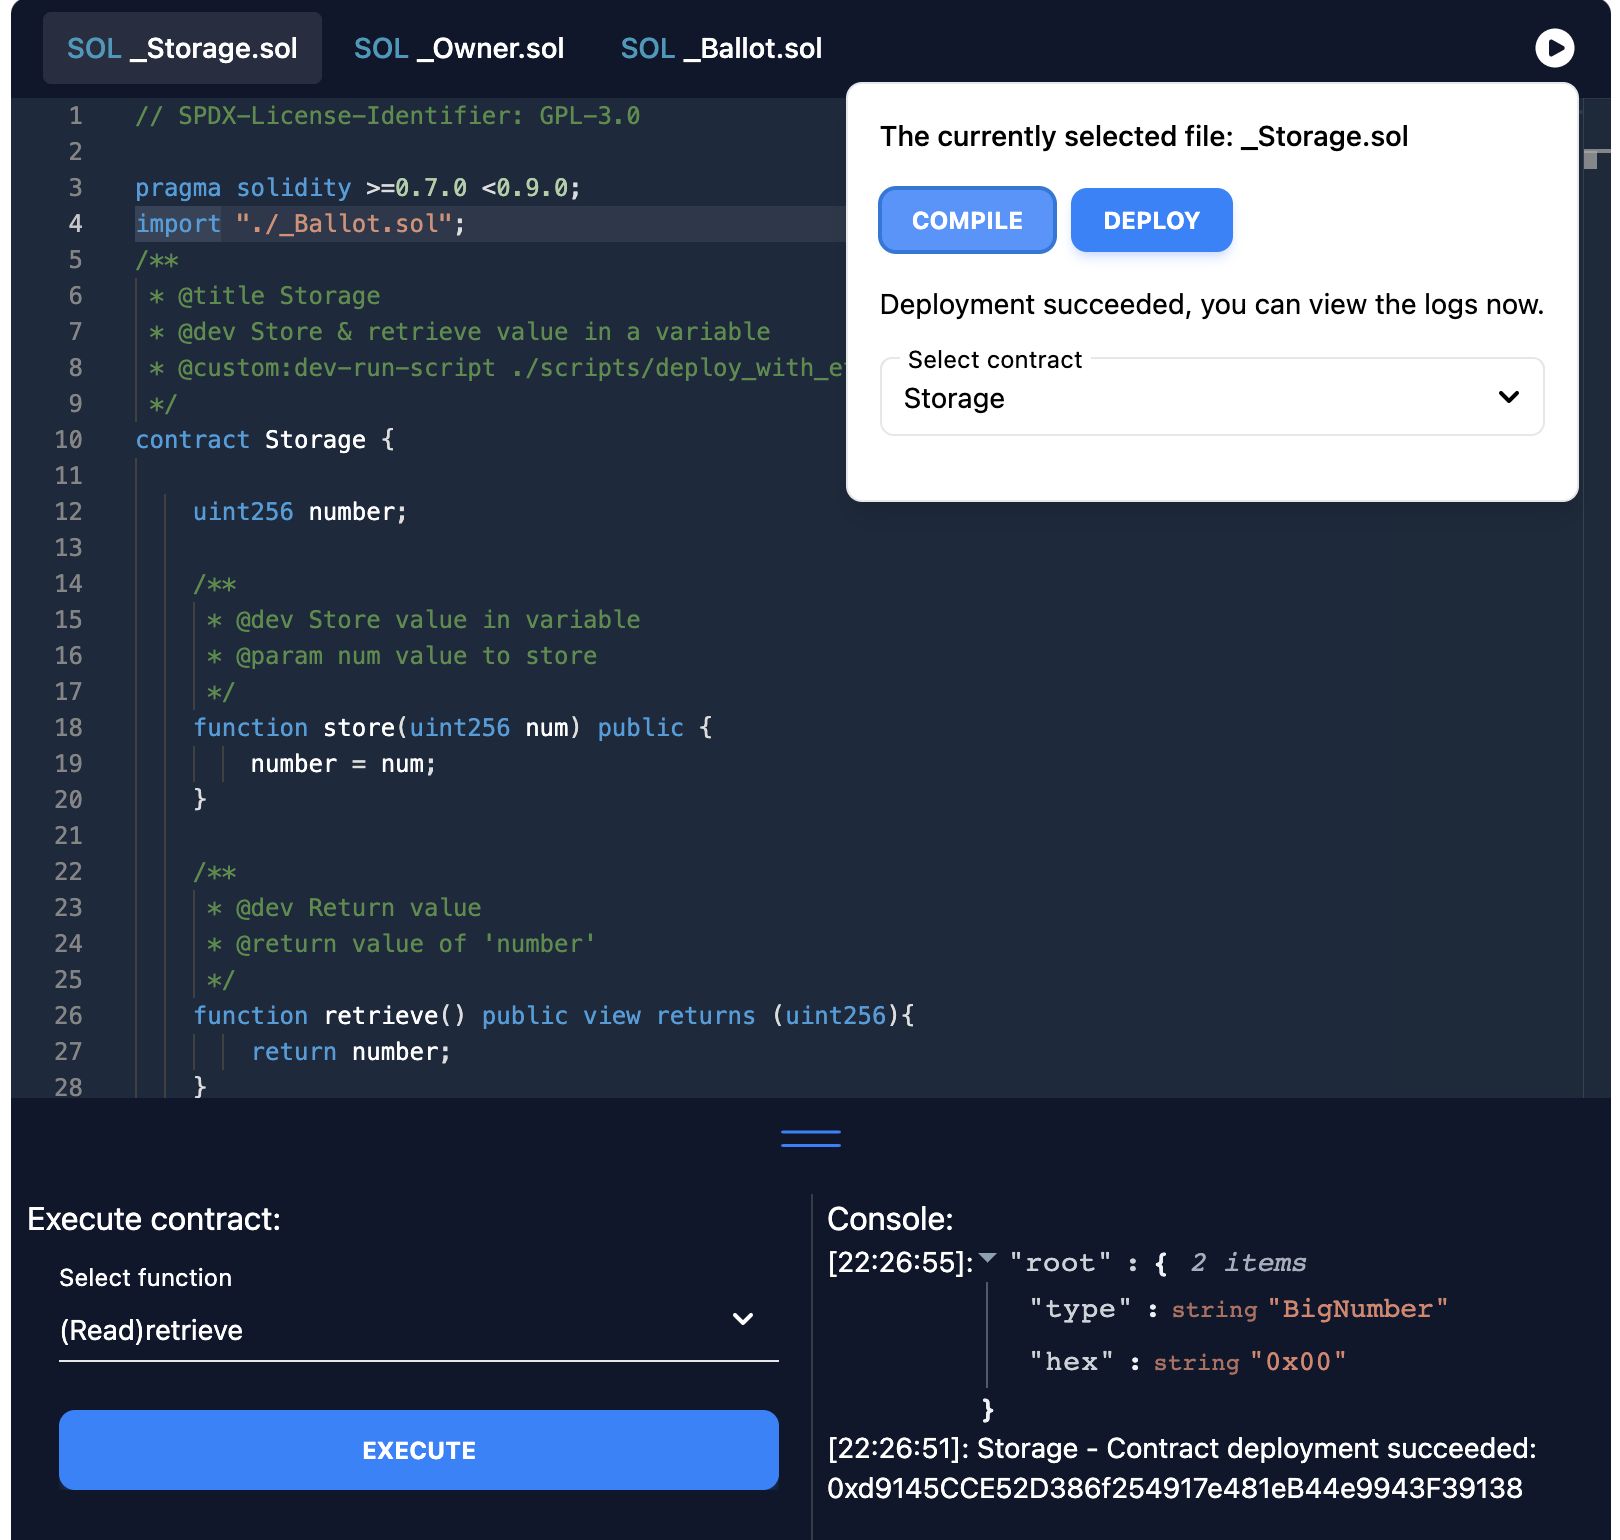Open the _Ballot.sol tab
Screen dimensions: 1620x1540
point(721,48)
